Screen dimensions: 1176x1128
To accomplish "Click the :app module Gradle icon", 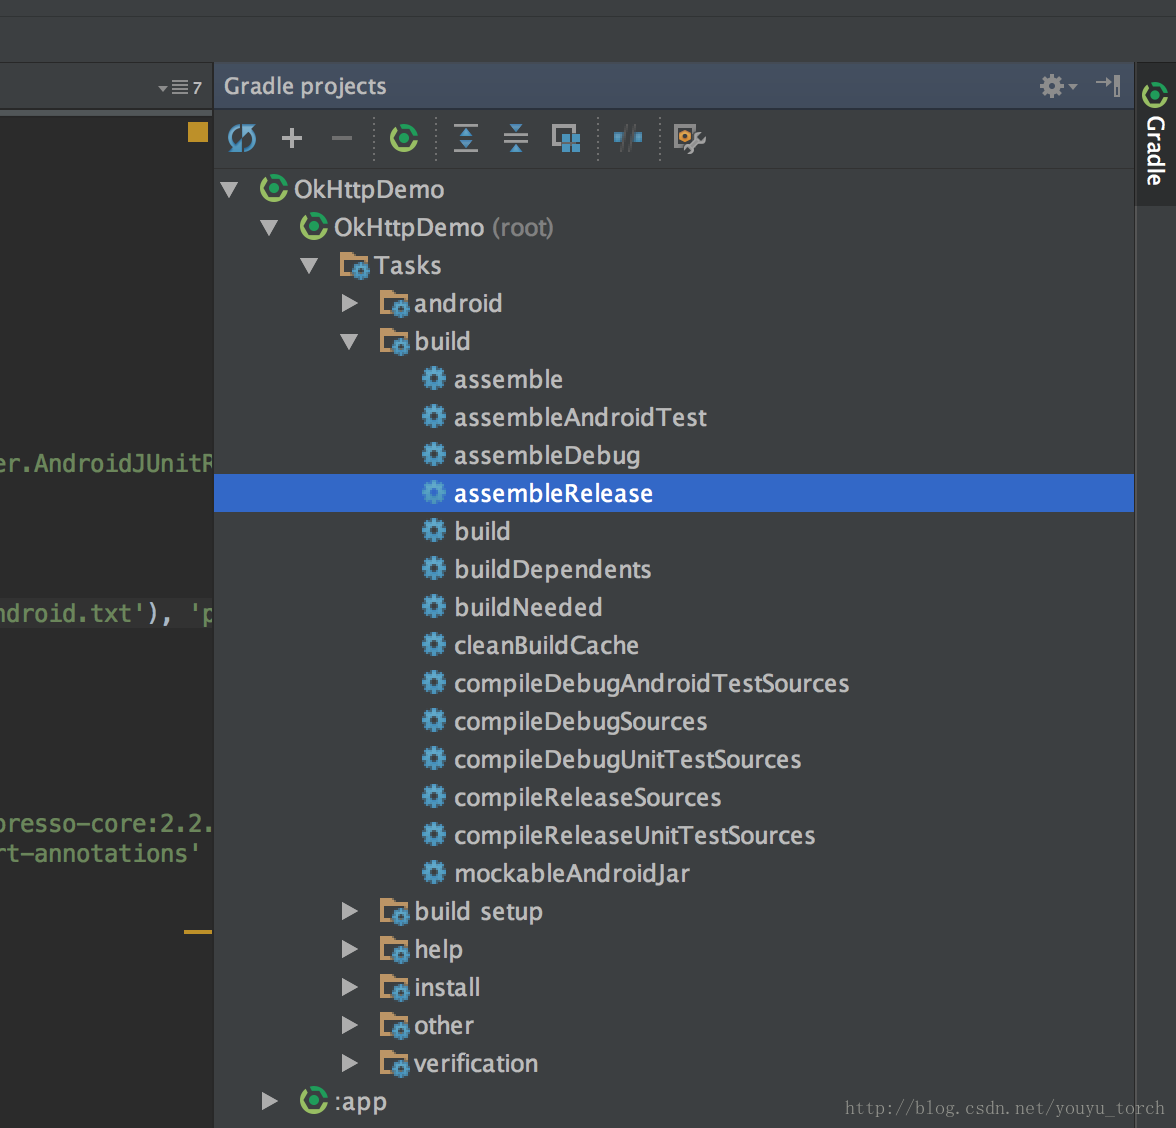I will coord(314,1100).
